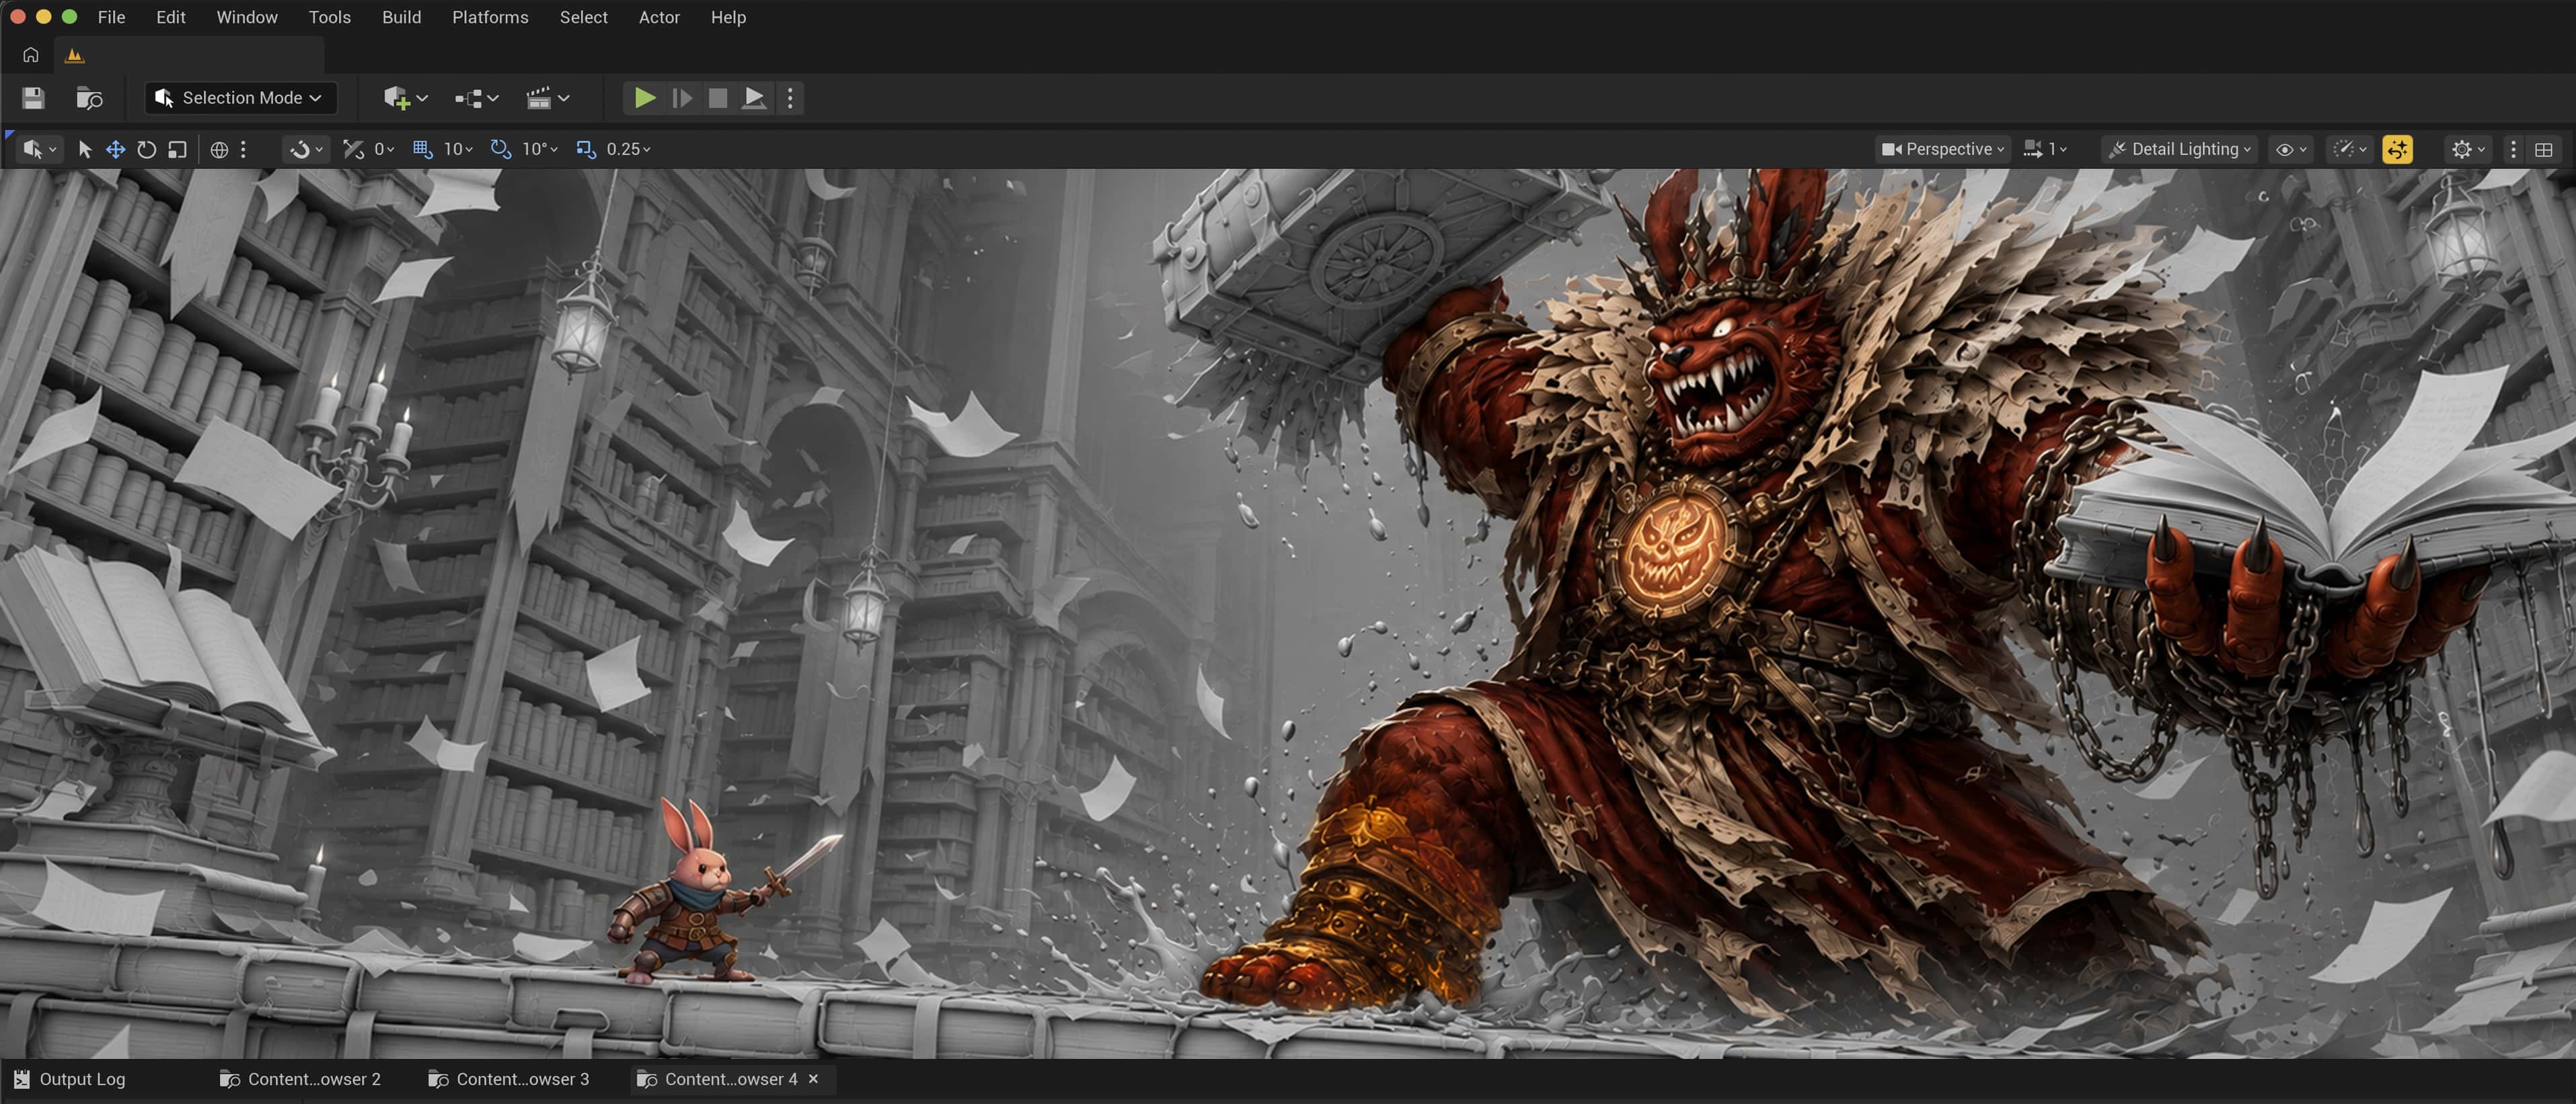
Task: Open the Platforms menu
Action: [490, 17]
